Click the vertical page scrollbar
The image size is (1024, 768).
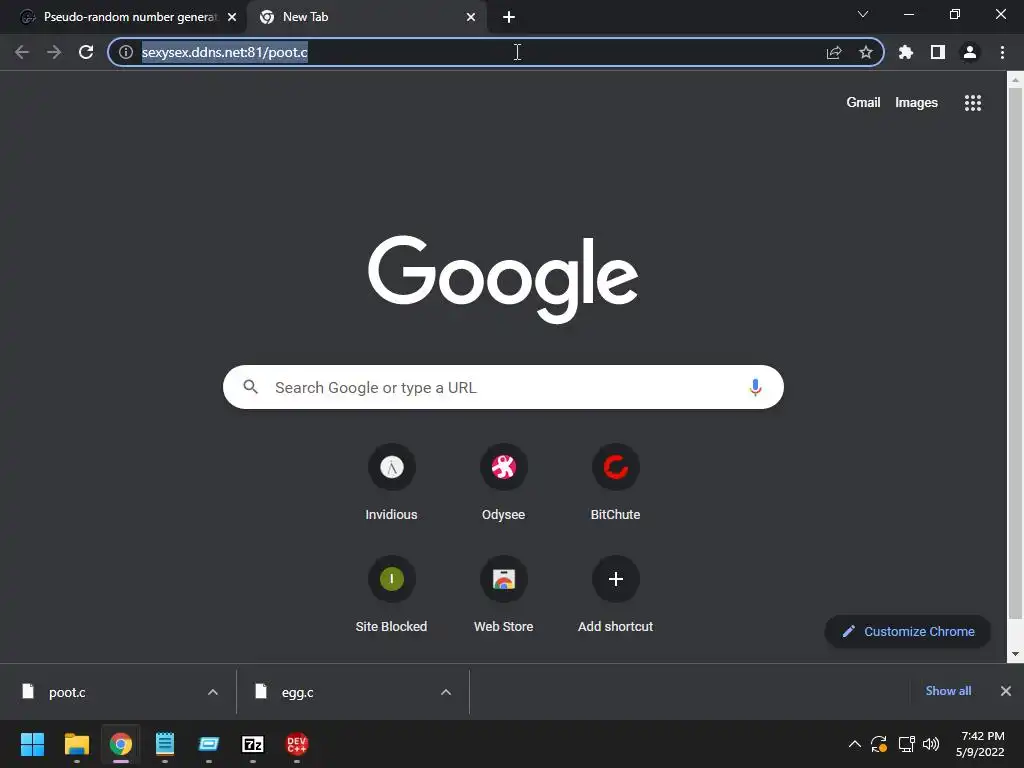(x=1015, y=353)
